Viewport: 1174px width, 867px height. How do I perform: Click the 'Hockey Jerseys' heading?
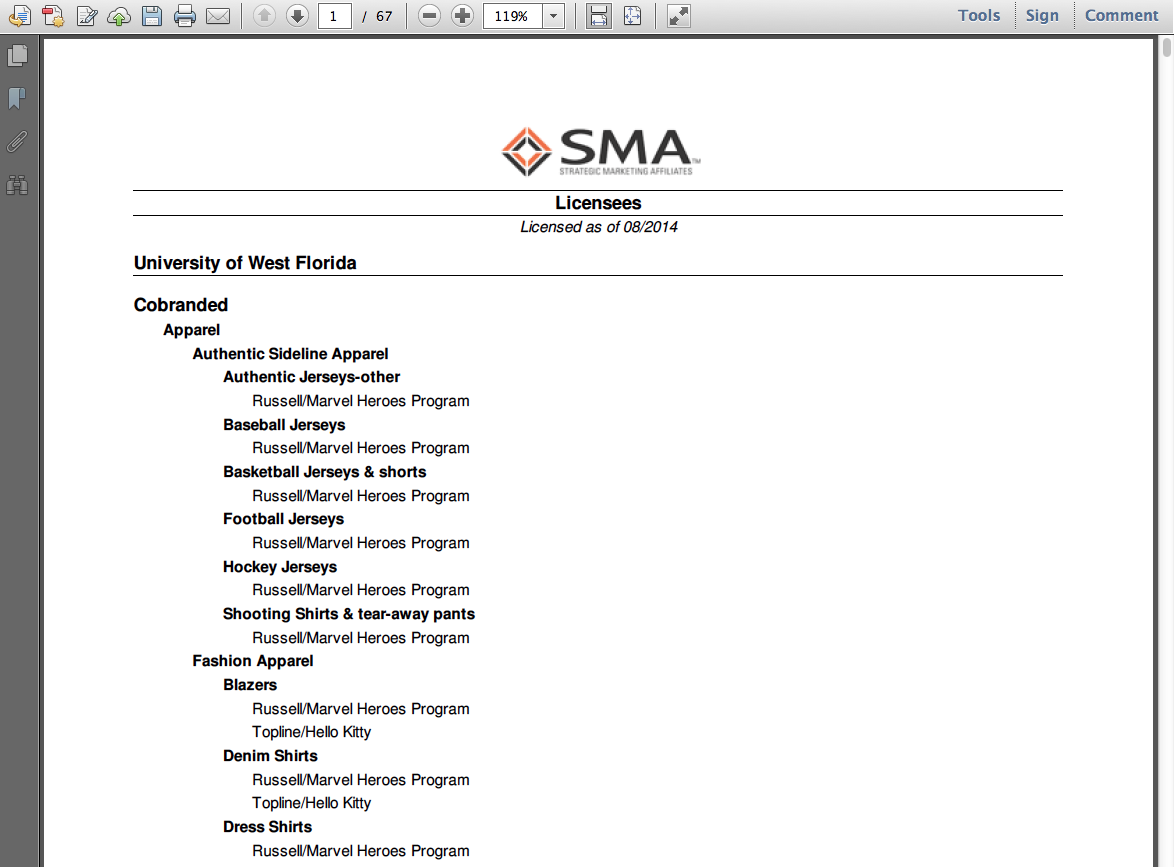tap(280, 568)
